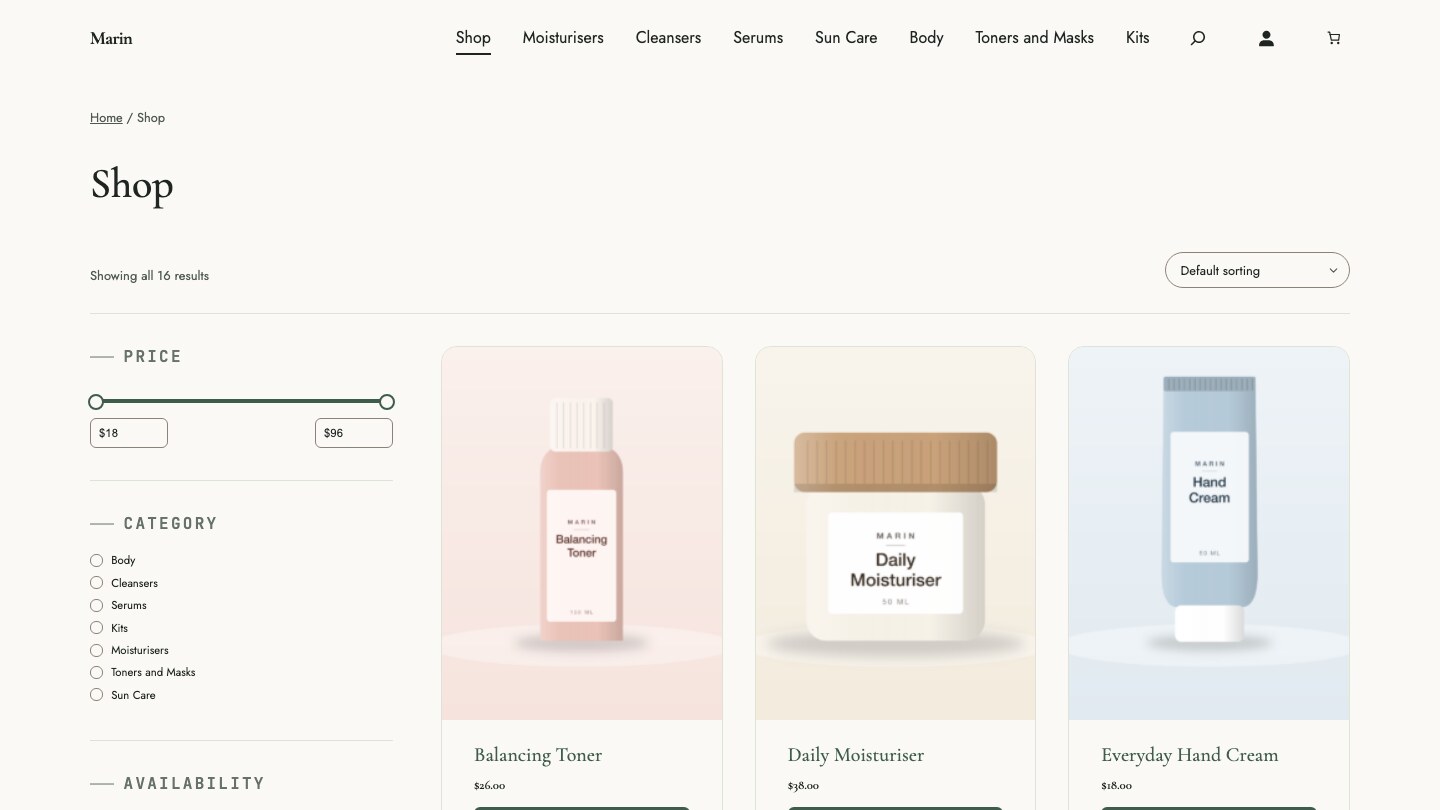Select the Moisturisers category radio button
1440x810 pixels.
click(96, 650)
